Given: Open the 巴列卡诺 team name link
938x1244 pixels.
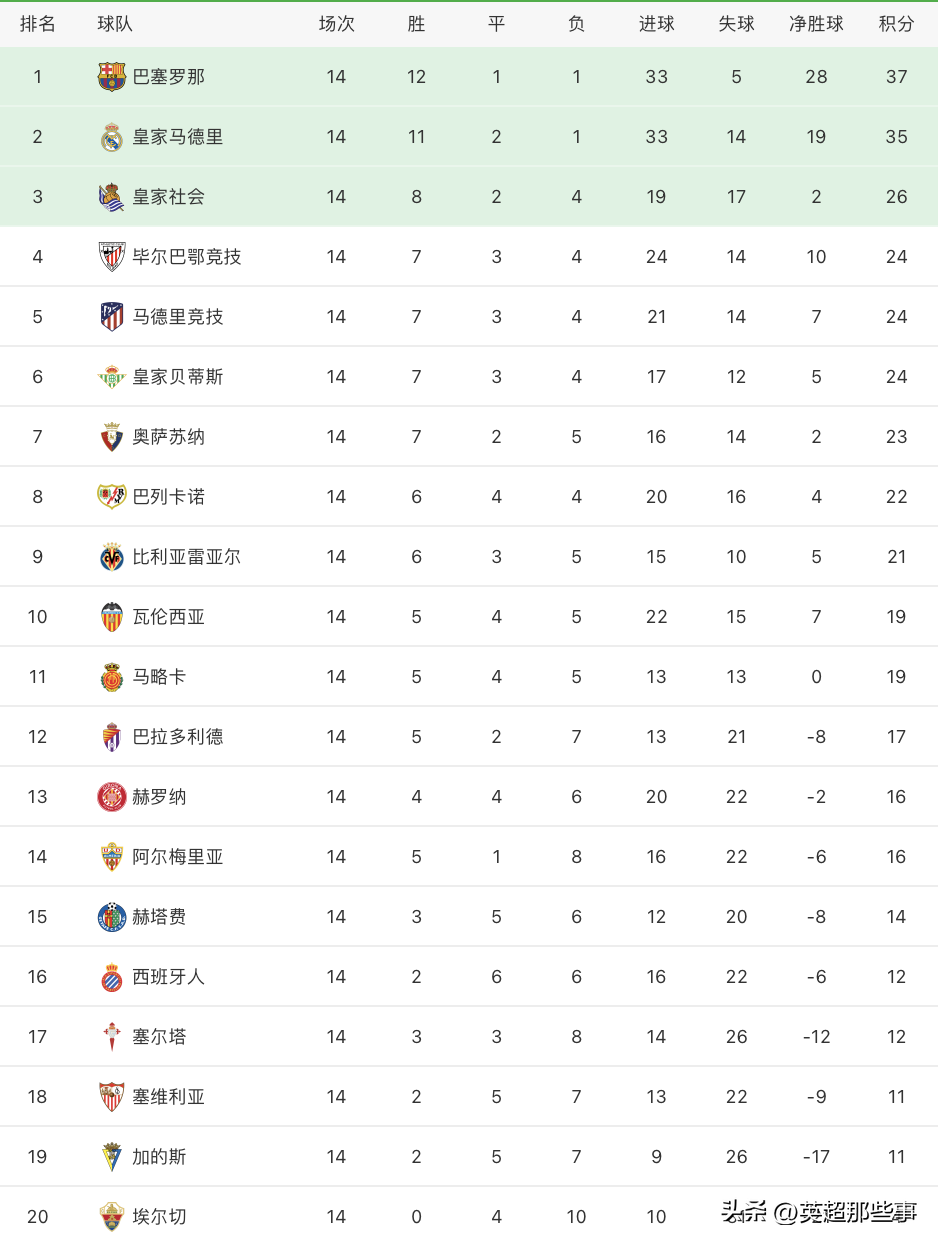Looking at the screenshot, I should click(168, 497).
